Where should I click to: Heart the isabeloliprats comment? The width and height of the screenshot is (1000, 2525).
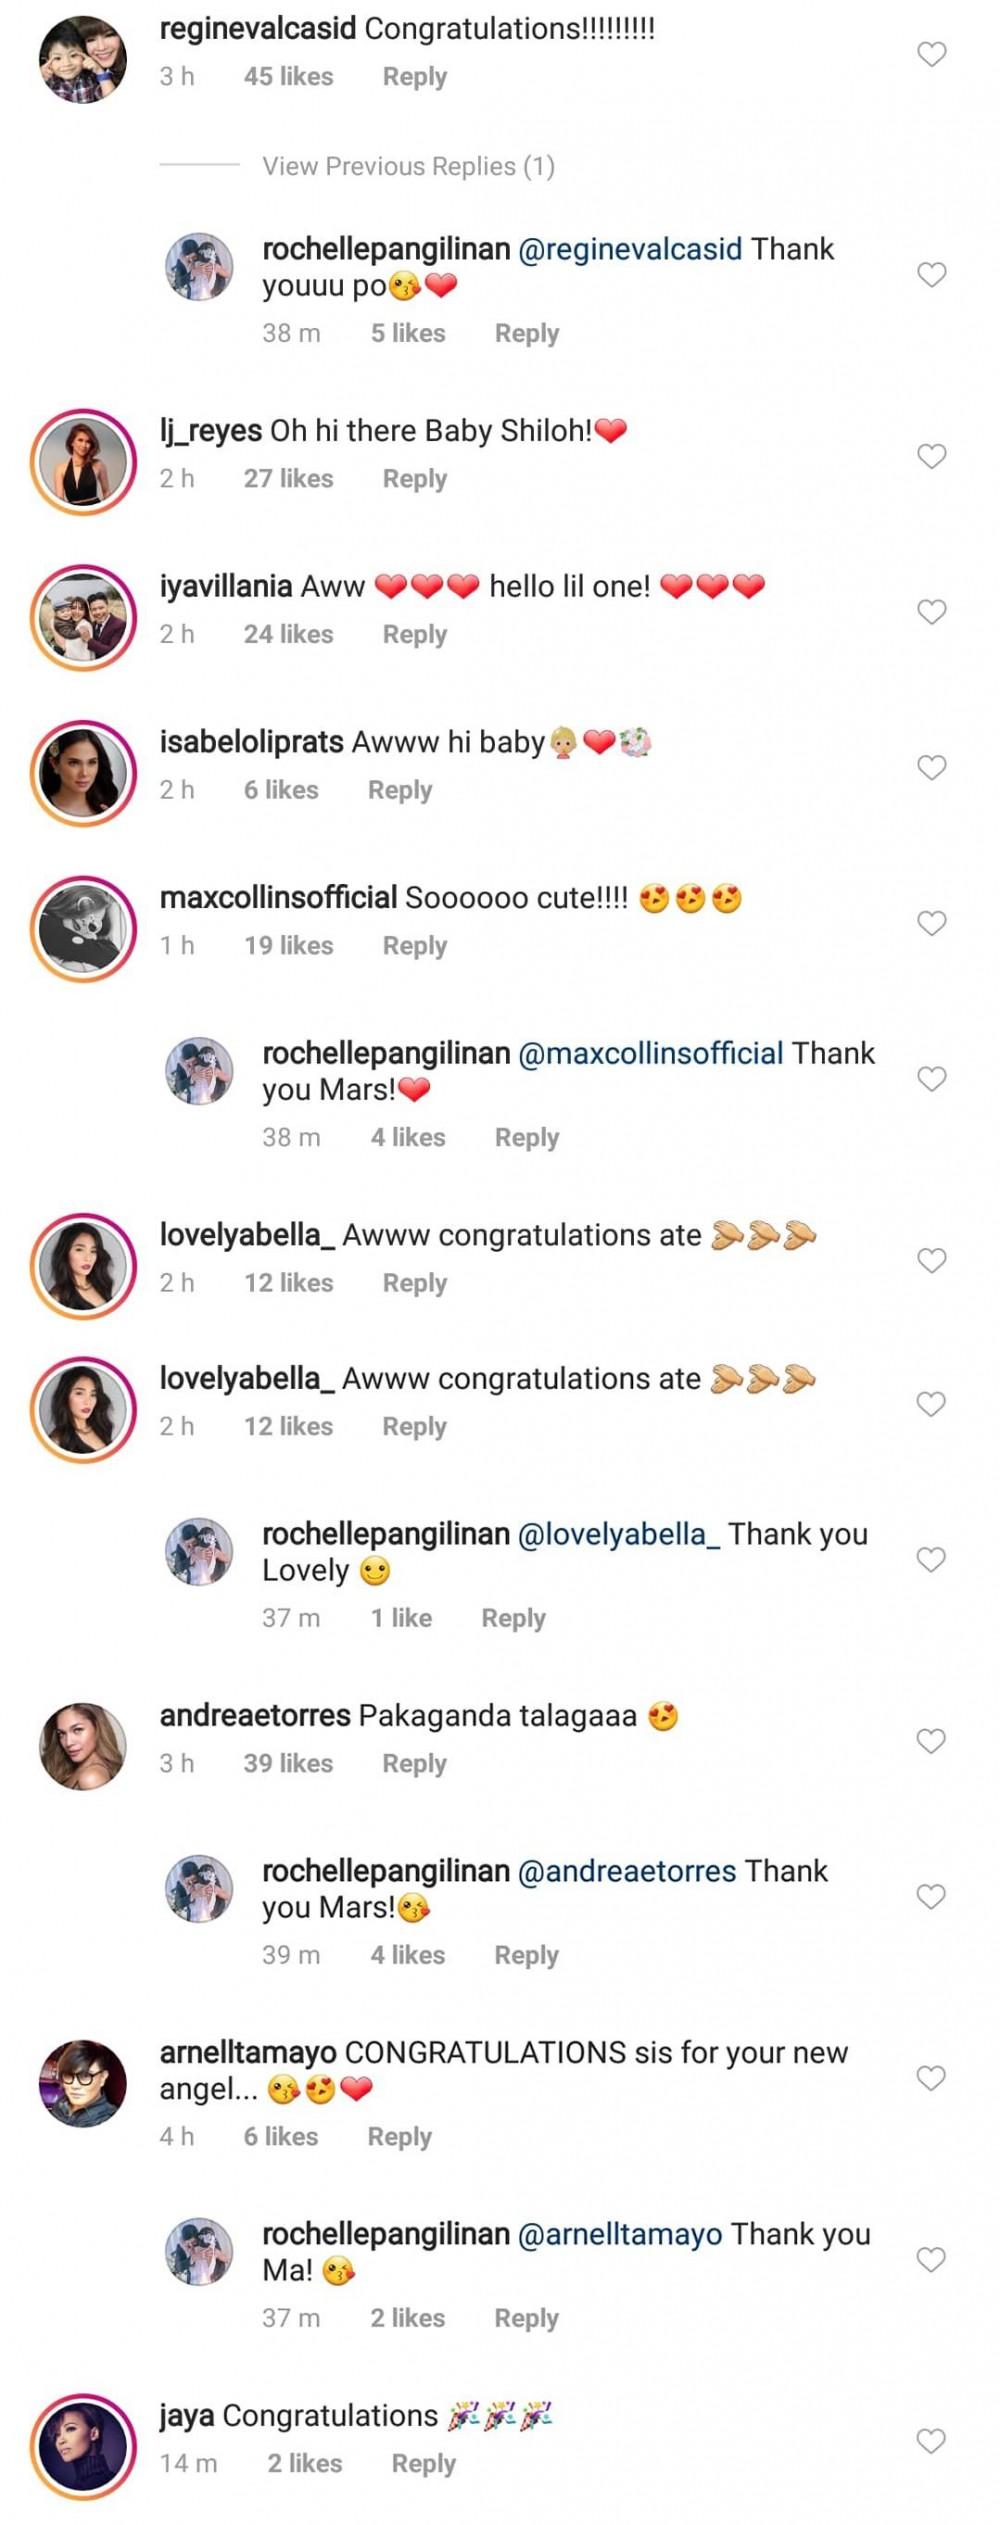click(931, 767)
